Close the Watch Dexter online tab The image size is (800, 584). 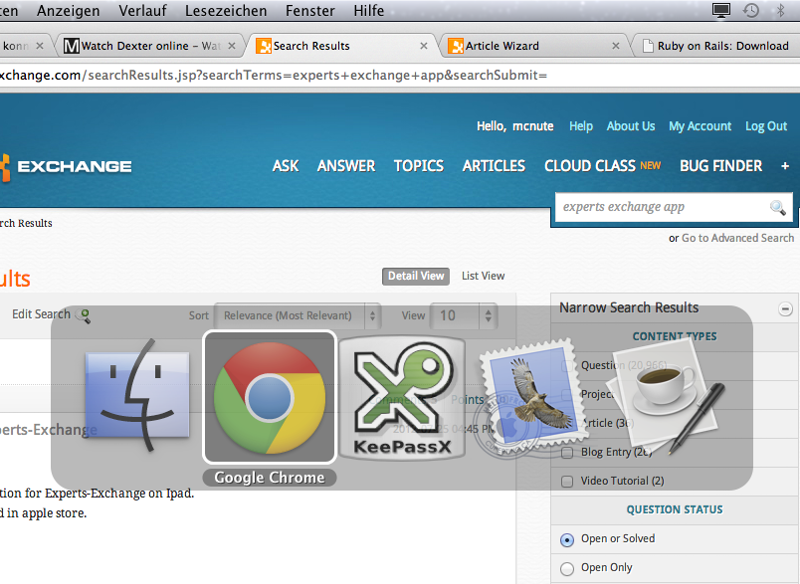point(232,46)
